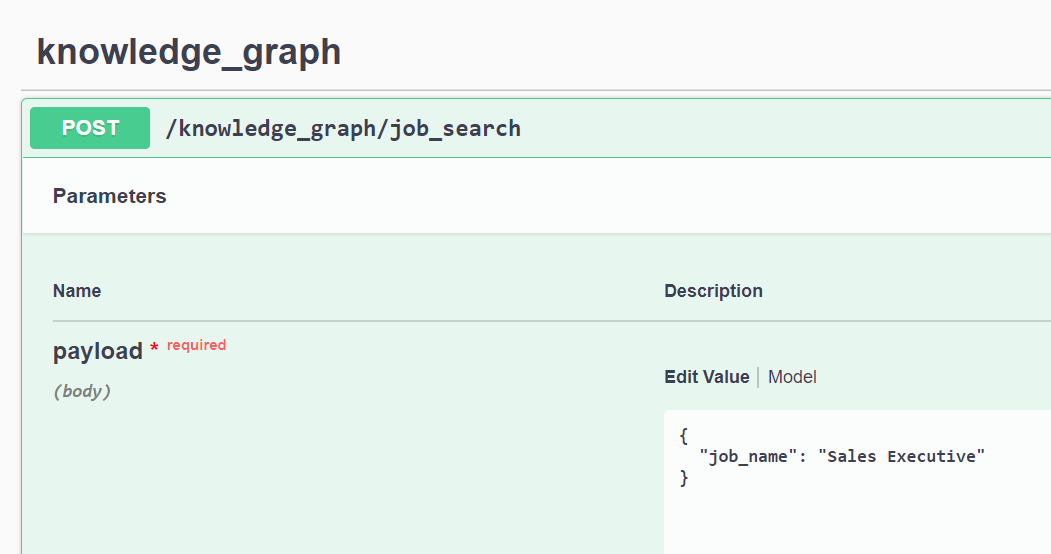This screenshot has width=1051, height=554.
Task: Click the opening curly brace in payload
Action: click(684, 435)
